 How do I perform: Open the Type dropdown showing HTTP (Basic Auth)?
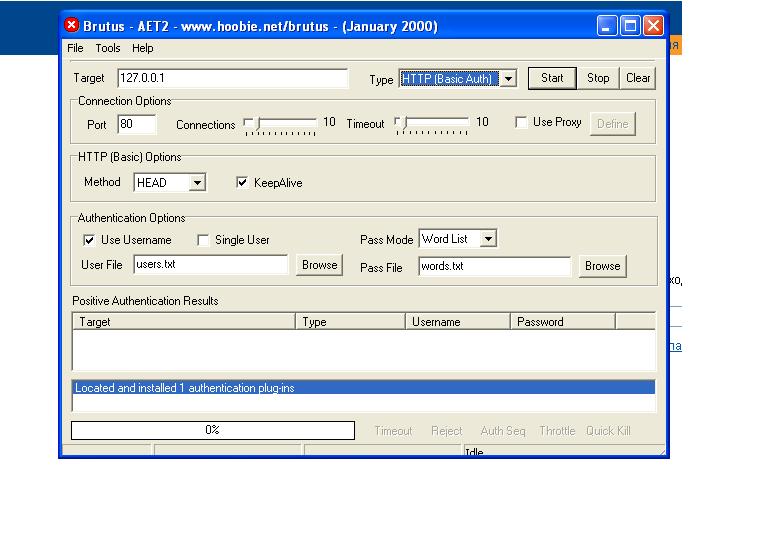coord(508,78)
